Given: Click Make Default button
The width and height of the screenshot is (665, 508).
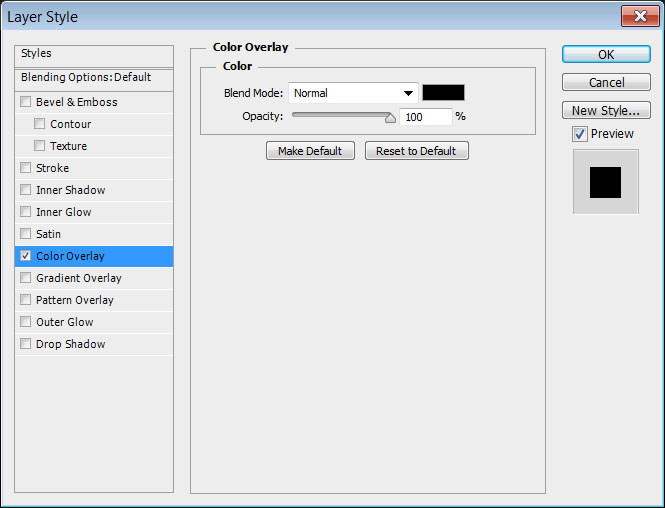Looking at the screenshot, I should (x=310, y=151).
